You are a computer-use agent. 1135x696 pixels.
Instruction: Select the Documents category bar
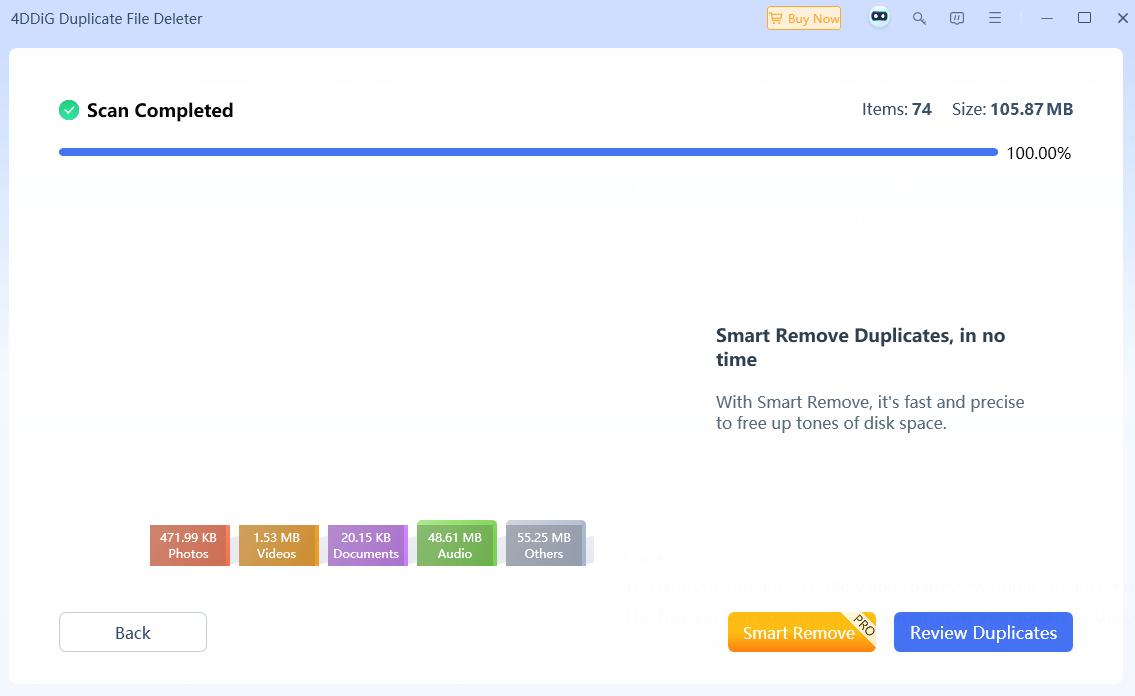[367, 544]
